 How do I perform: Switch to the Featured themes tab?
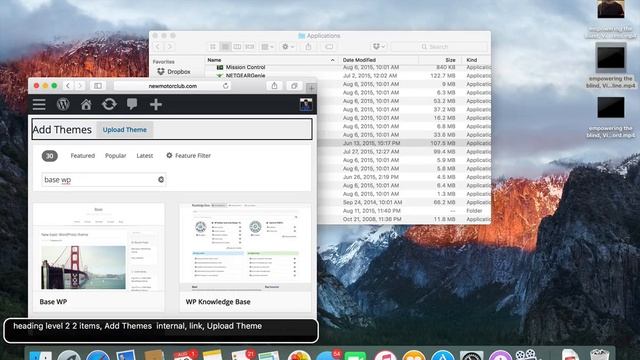(x=82, y=156)
